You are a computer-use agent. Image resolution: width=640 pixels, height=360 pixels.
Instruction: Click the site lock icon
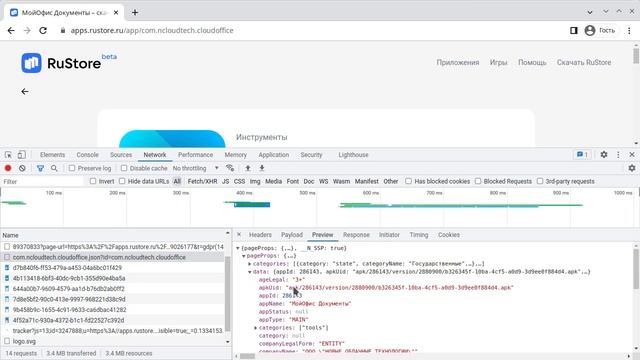pos(63,31)
